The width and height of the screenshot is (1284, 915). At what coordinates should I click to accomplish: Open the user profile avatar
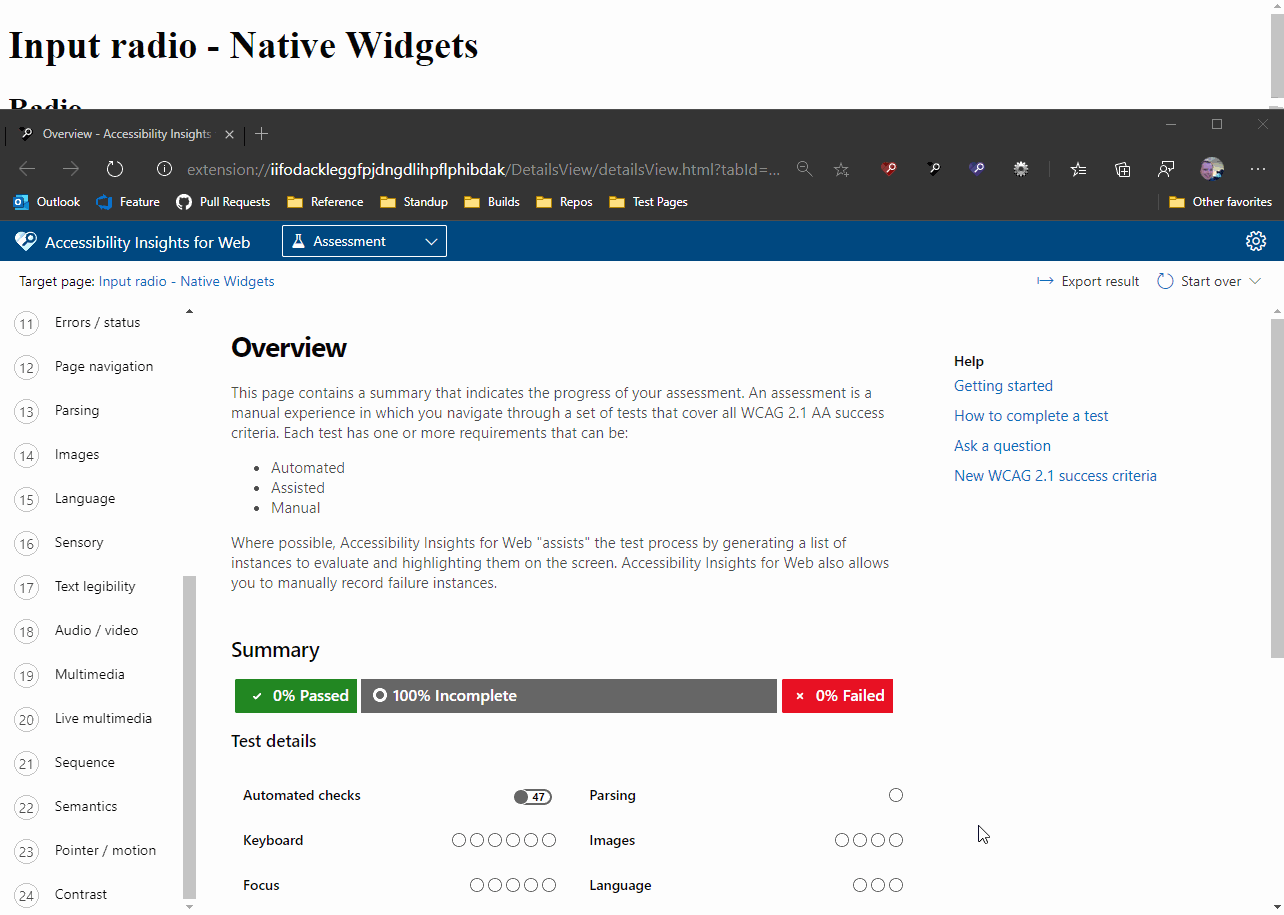(1212, 169)
